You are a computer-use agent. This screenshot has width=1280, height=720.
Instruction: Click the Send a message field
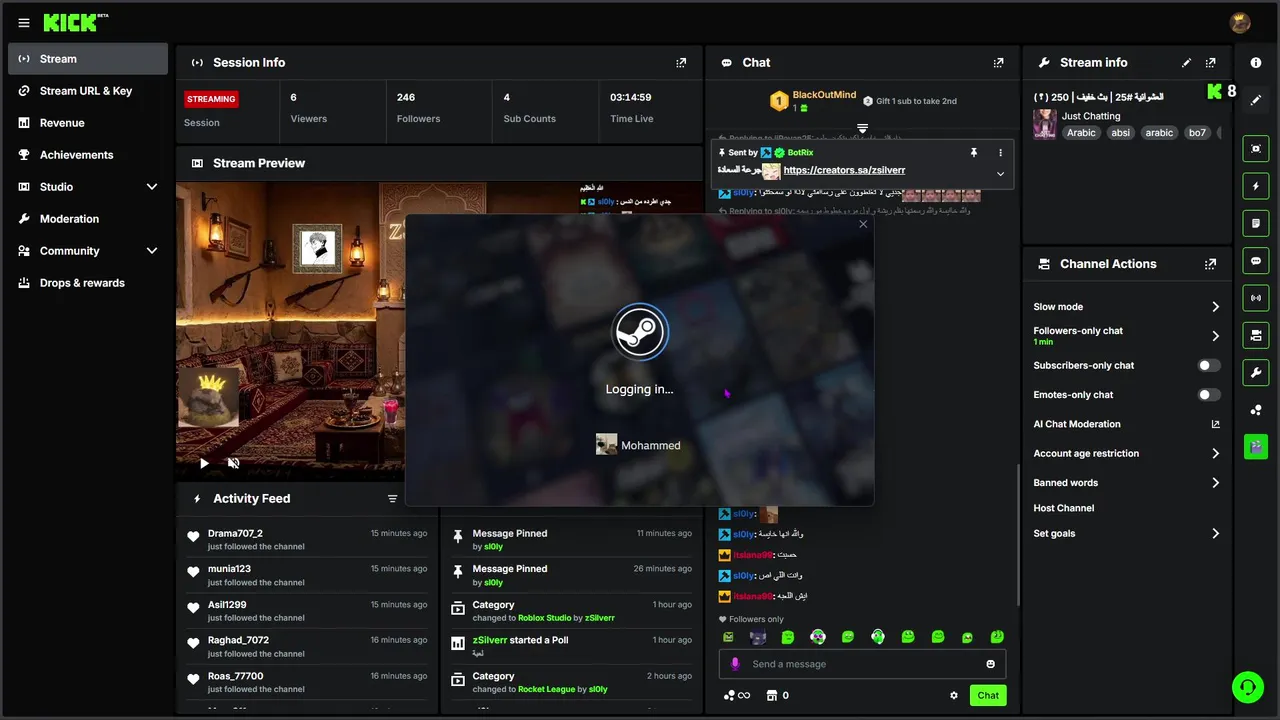tap(862, 664)
